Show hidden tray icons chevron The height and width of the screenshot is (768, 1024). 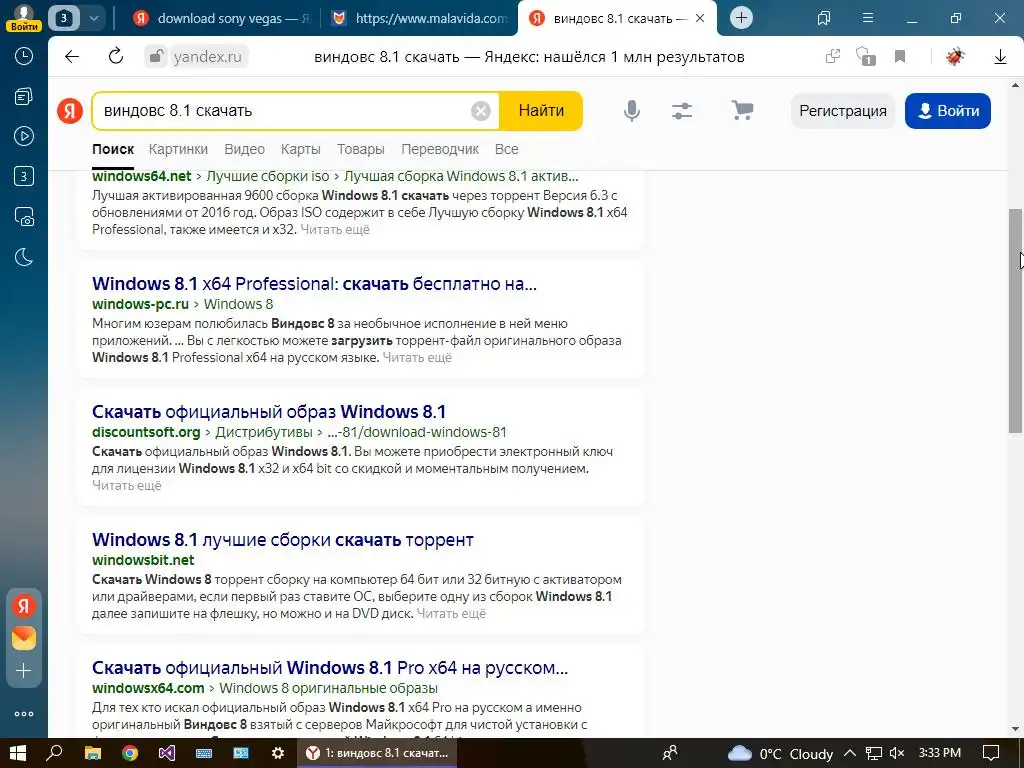point(850,753)
